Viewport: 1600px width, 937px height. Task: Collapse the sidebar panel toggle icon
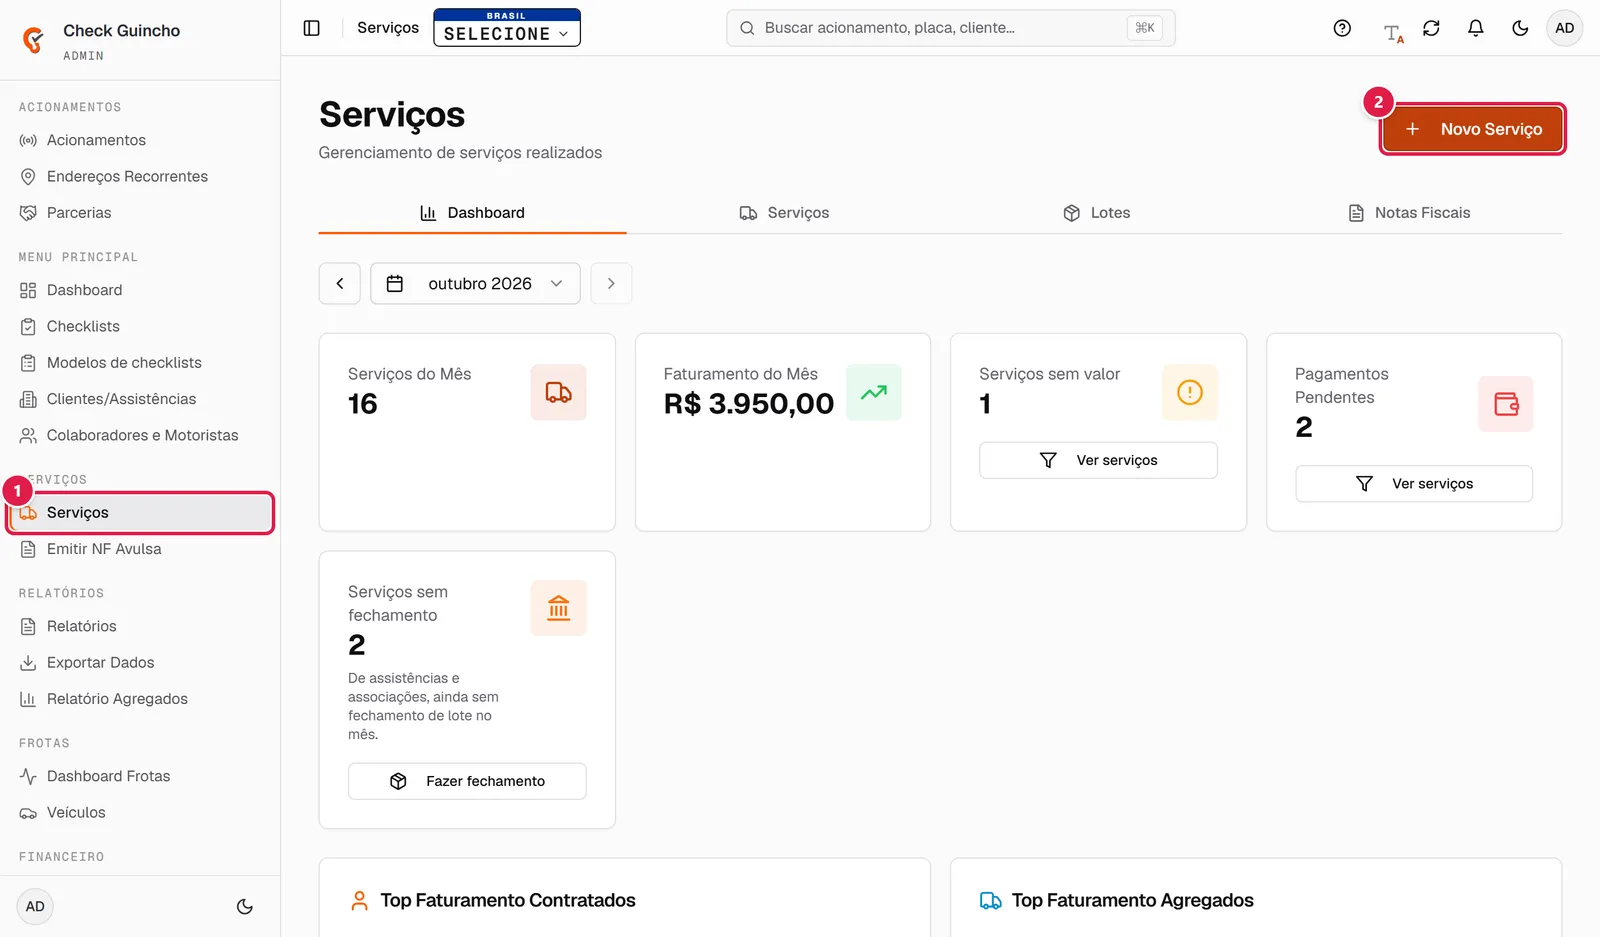click(x=312, y=28)
